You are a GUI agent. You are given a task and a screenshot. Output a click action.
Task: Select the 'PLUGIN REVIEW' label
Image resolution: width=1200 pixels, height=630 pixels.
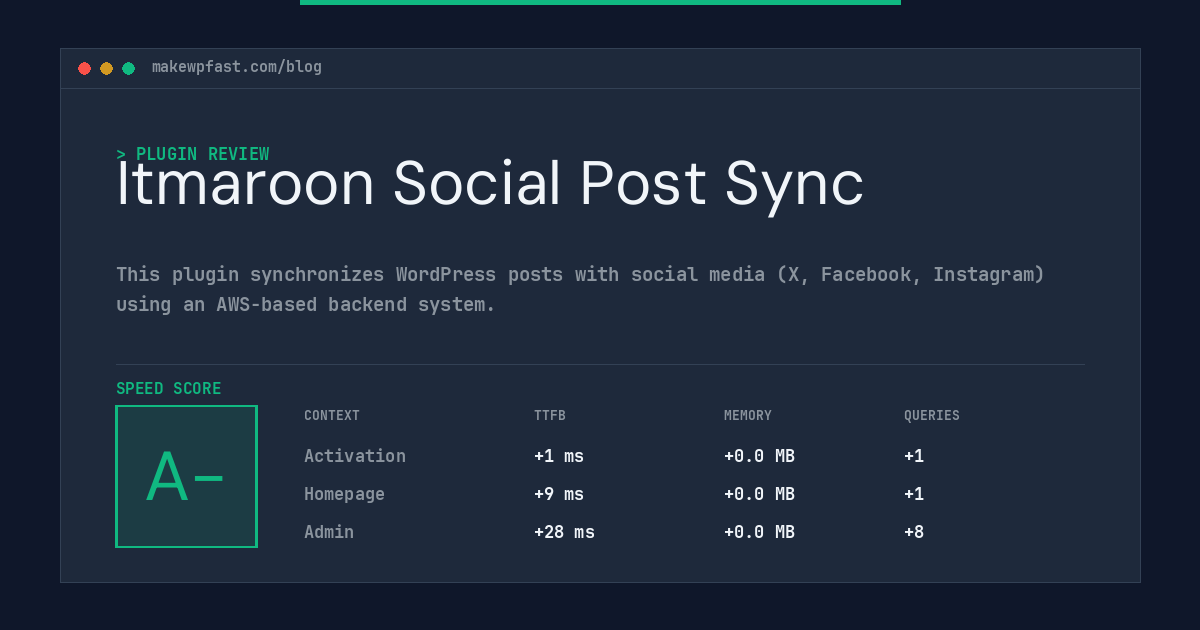click(x=202, y=154)
